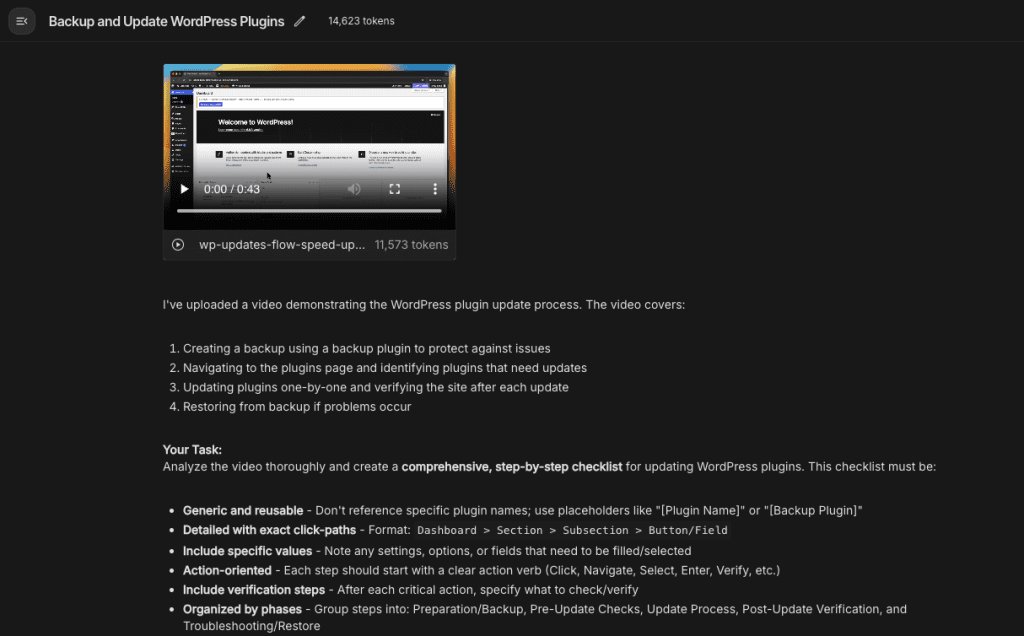Image resolution: width=1024 pixels, height=636 pixels.
Task: Open the video's three-dot options menu
Action: 434,189
